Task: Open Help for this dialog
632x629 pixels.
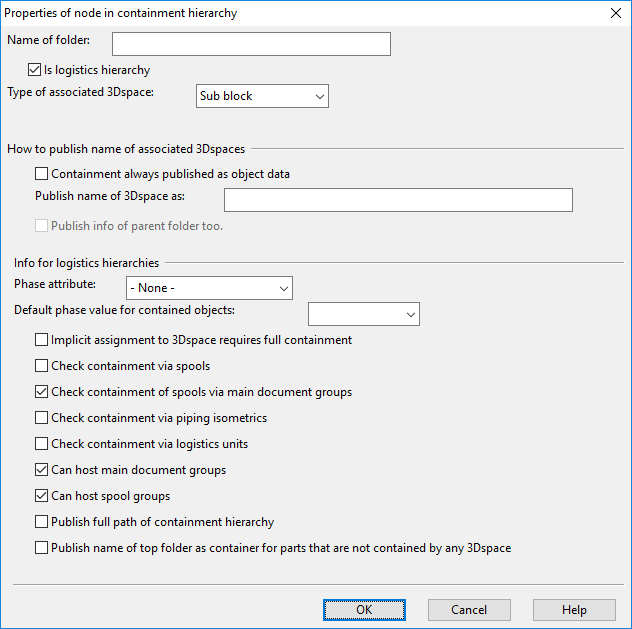Action: 574,610
